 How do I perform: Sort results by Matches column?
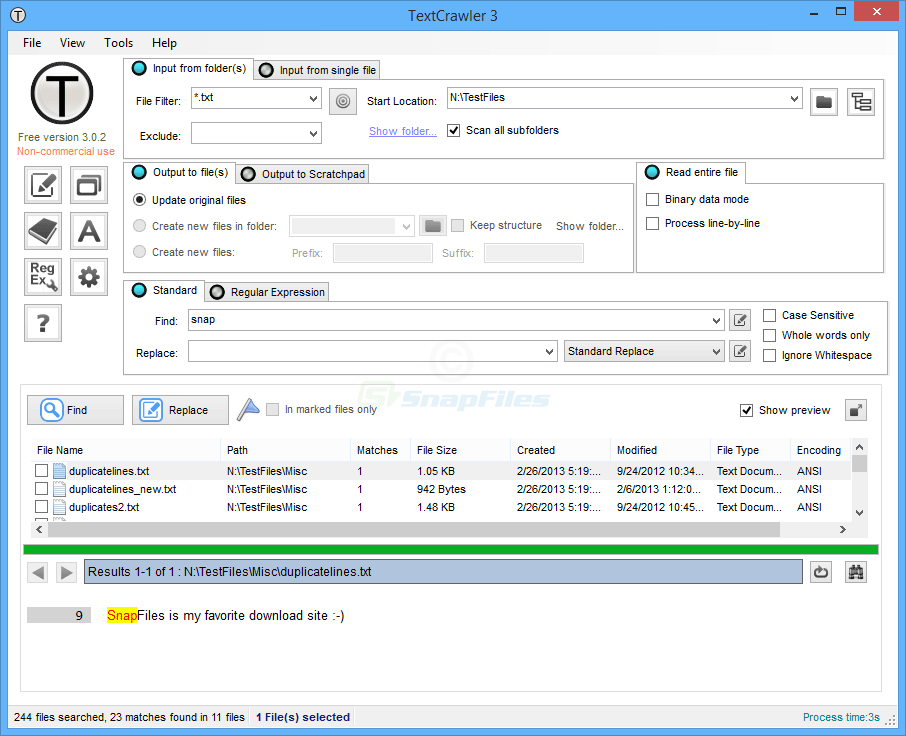coord(380,450)
